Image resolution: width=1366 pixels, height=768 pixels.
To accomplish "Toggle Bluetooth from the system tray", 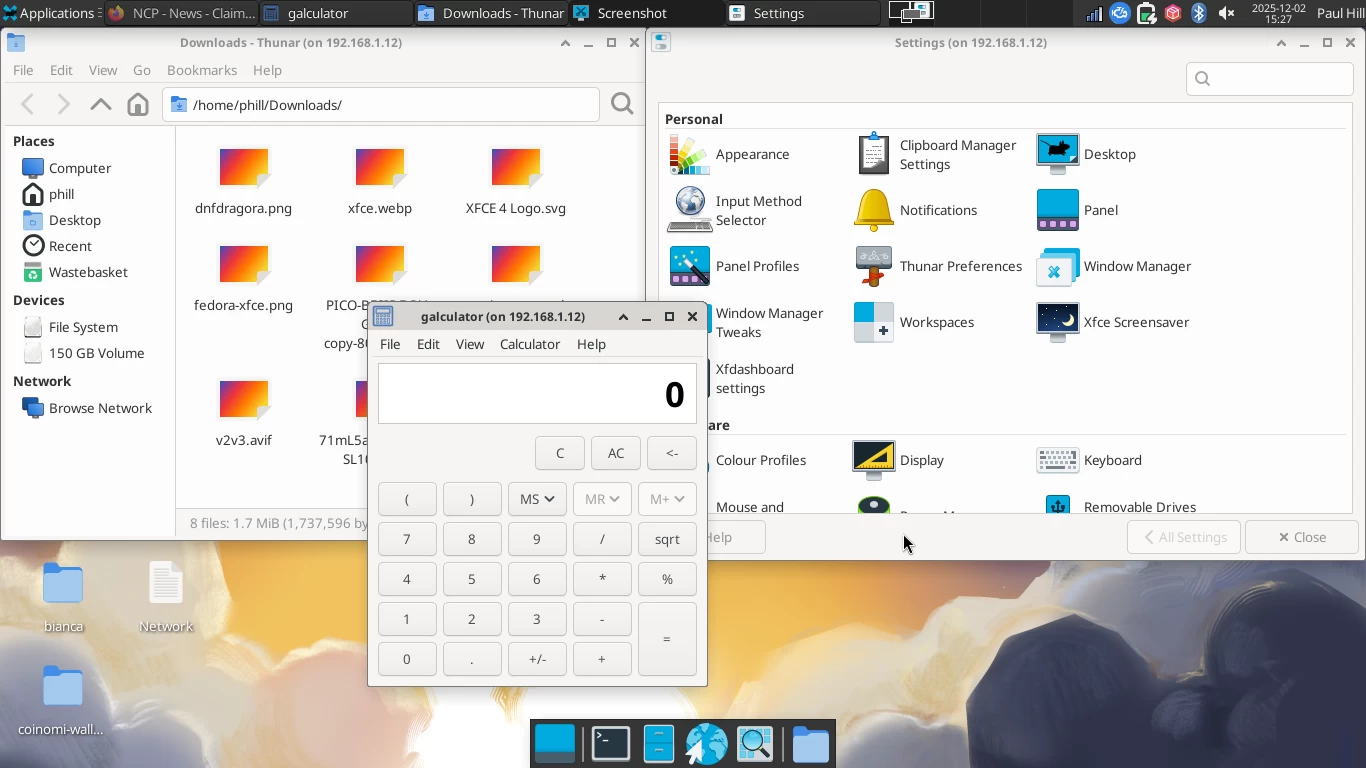I will coord(1199,13).
